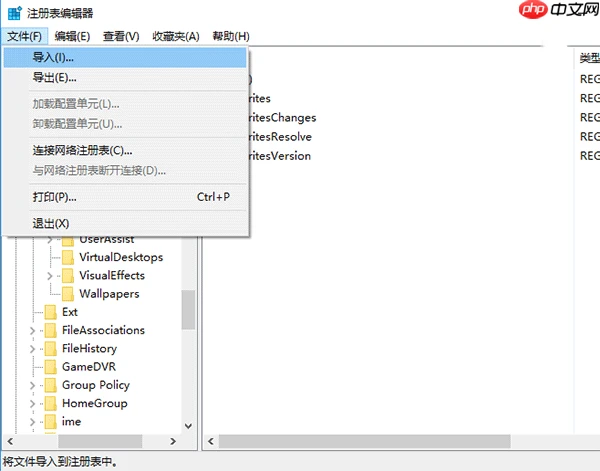Select the value ending in ritesChanges
The image size is (600, 471).
tap(282, 117)
